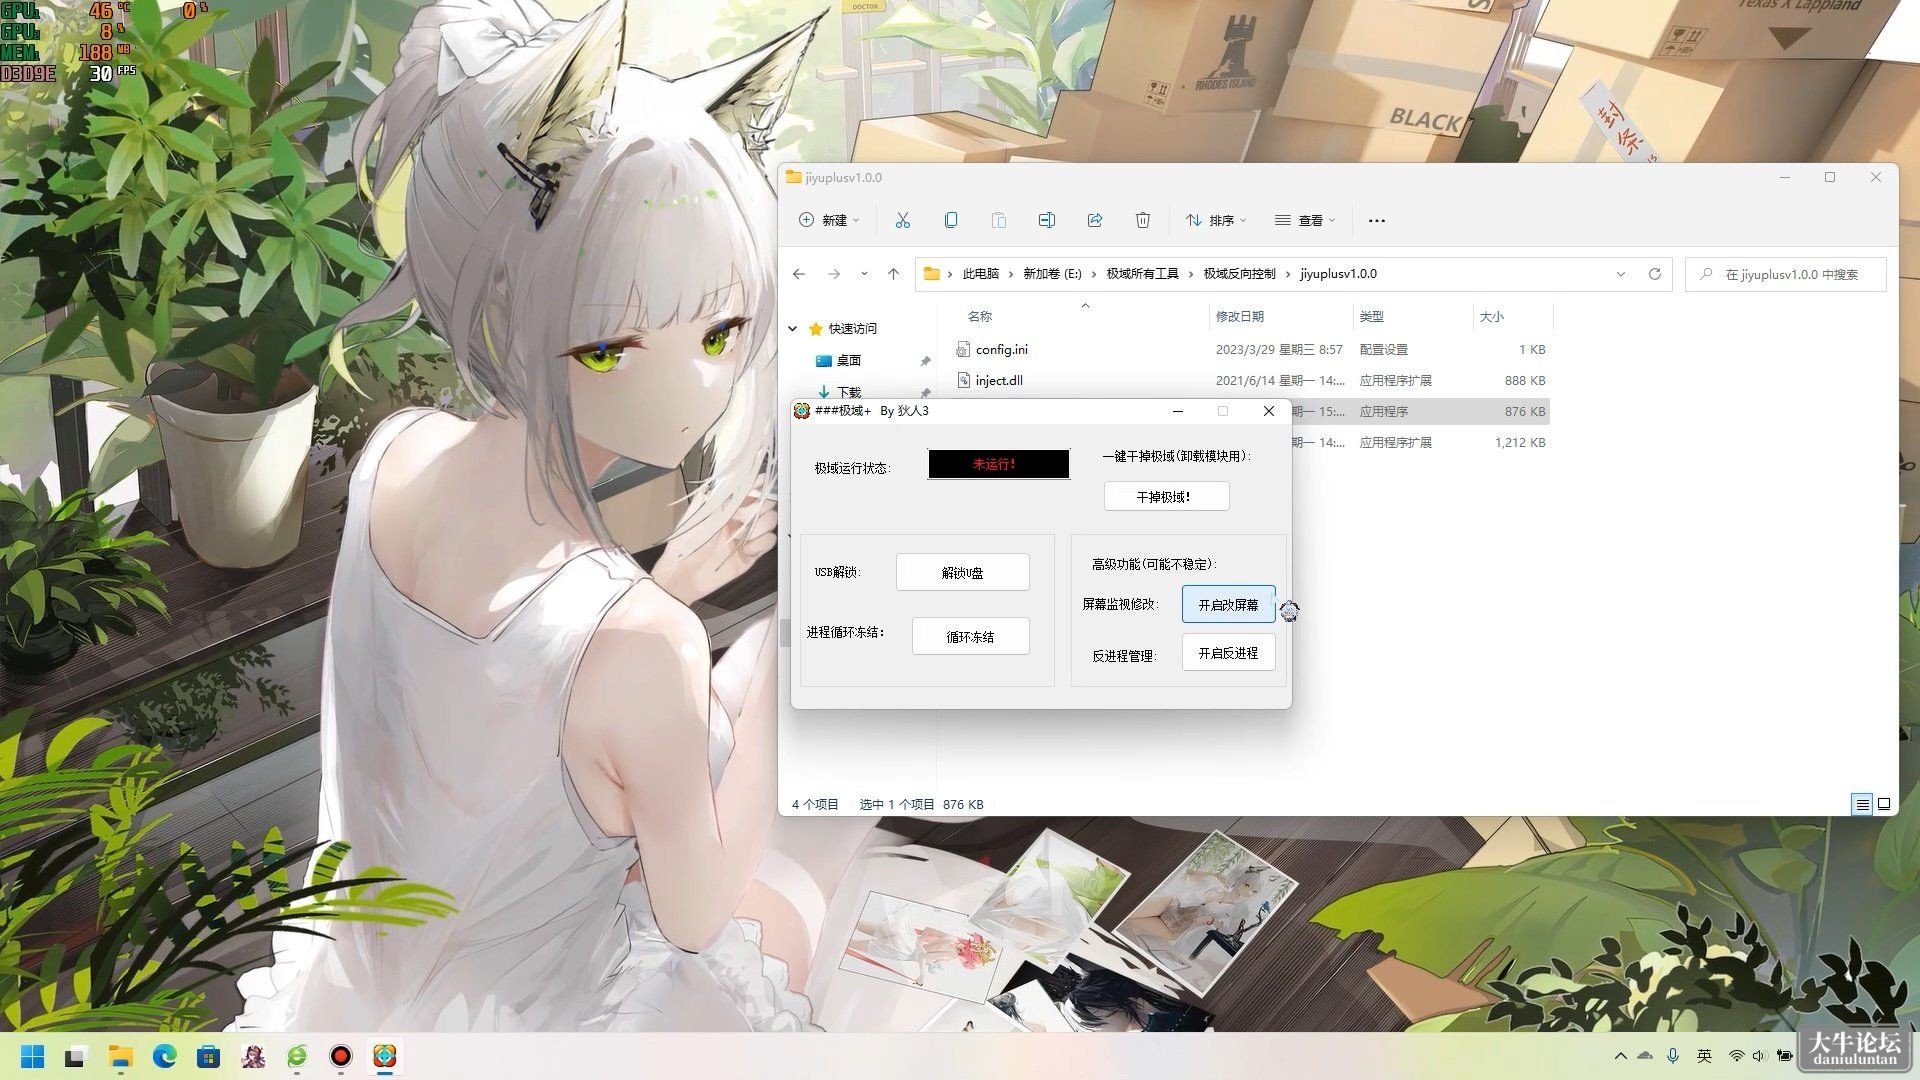Image resolution: width=1920 pixels, height=1080 pixels.
Task: Open the Windows Start menu
Action: 32,1056
